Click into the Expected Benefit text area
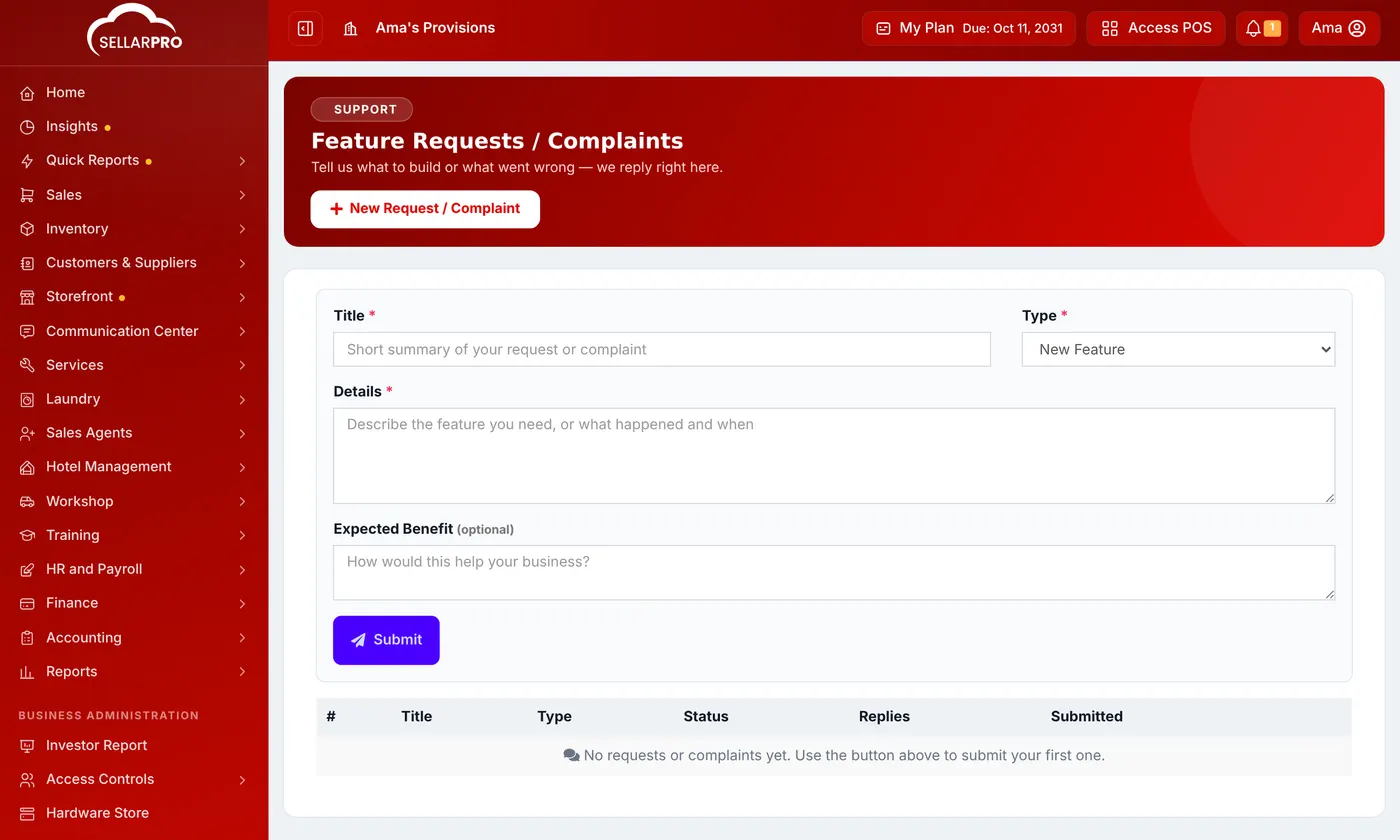1400x840 pixels. pos(834,572)
